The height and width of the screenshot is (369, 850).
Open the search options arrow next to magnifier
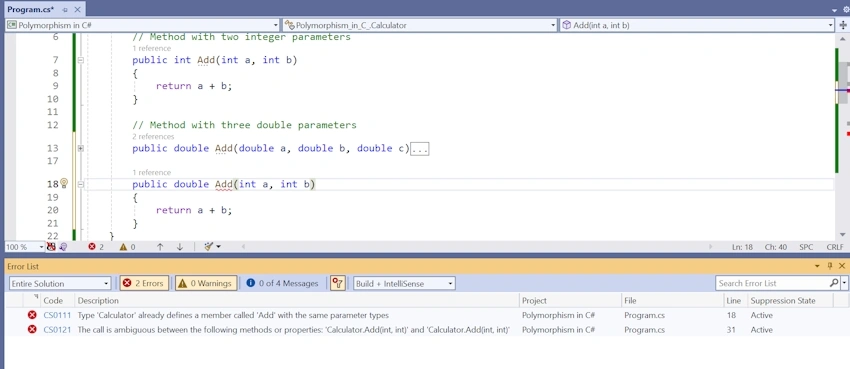pos(844,283)
